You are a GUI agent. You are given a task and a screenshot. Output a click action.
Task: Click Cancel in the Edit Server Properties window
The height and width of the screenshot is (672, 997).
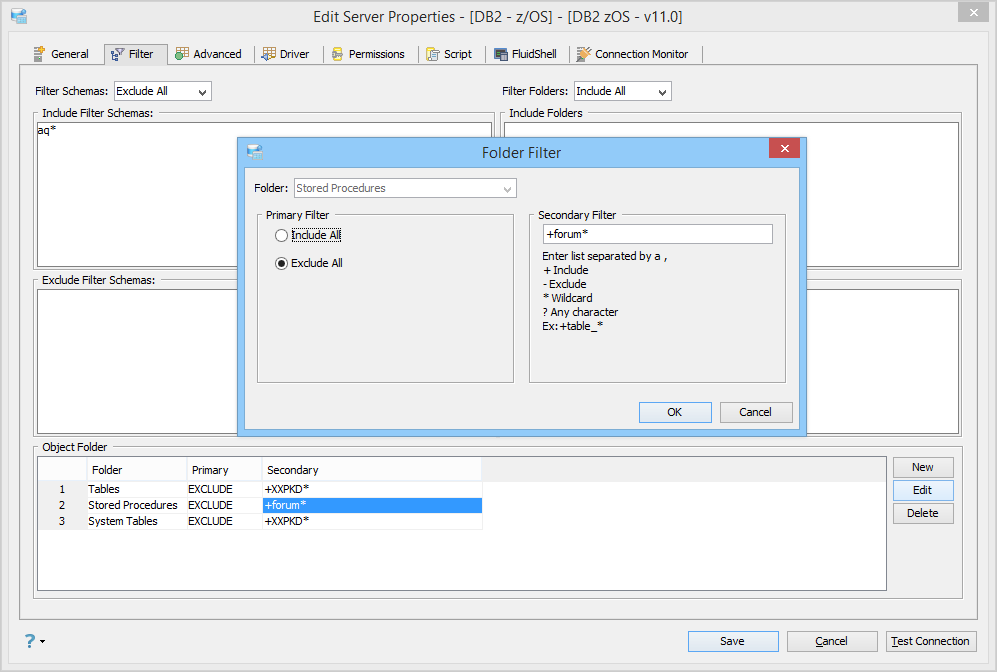pyautogui.click(x=832, y=641)
